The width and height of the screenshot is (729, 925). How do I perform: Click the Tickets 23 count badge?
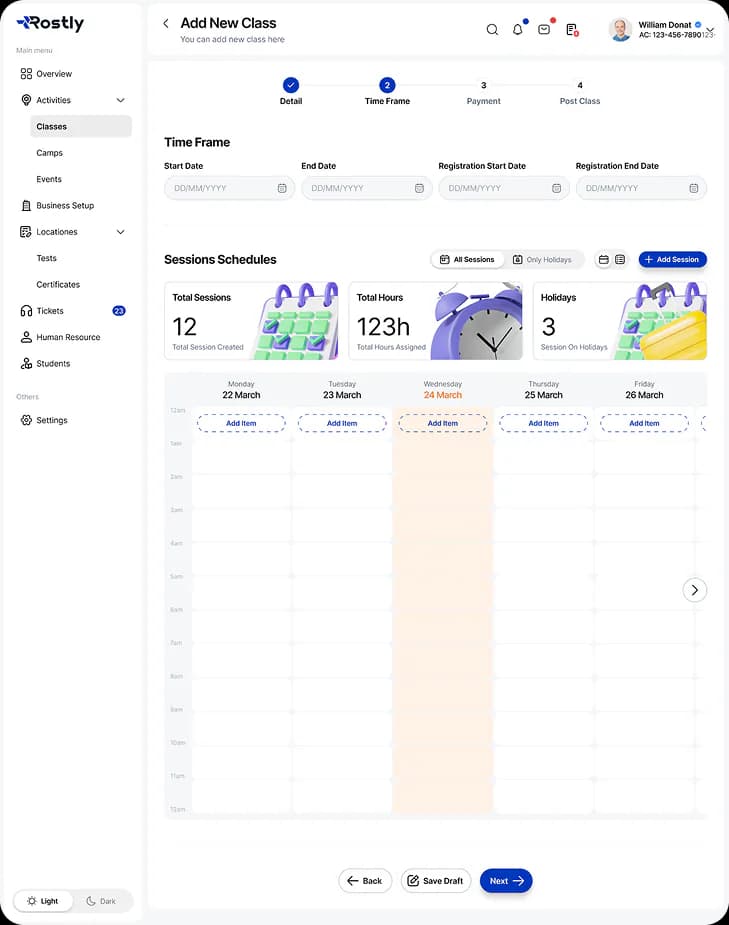tap(119, 311)
